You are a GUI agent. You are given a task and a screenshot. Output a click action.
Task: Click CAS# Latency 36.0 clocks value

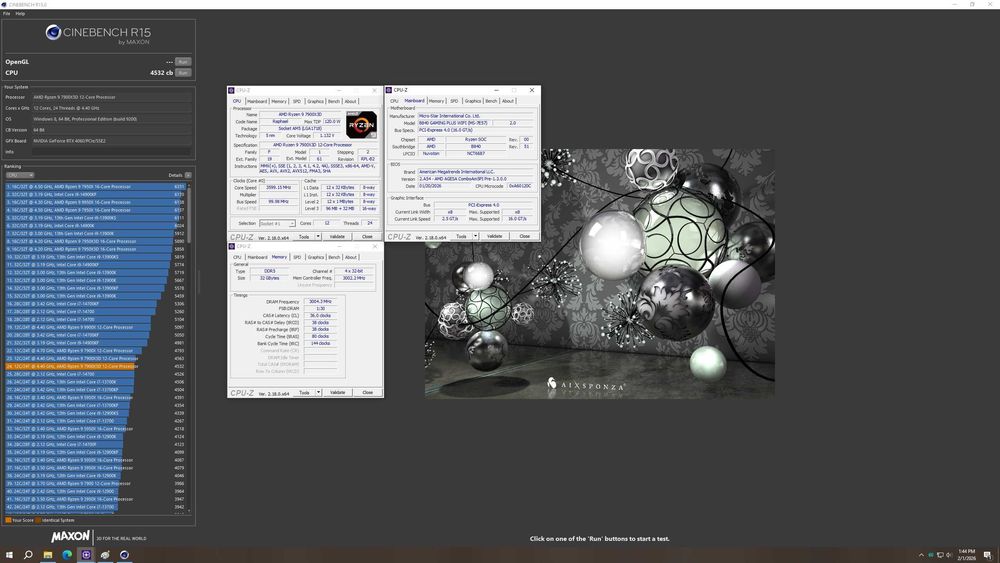[320, 316]
